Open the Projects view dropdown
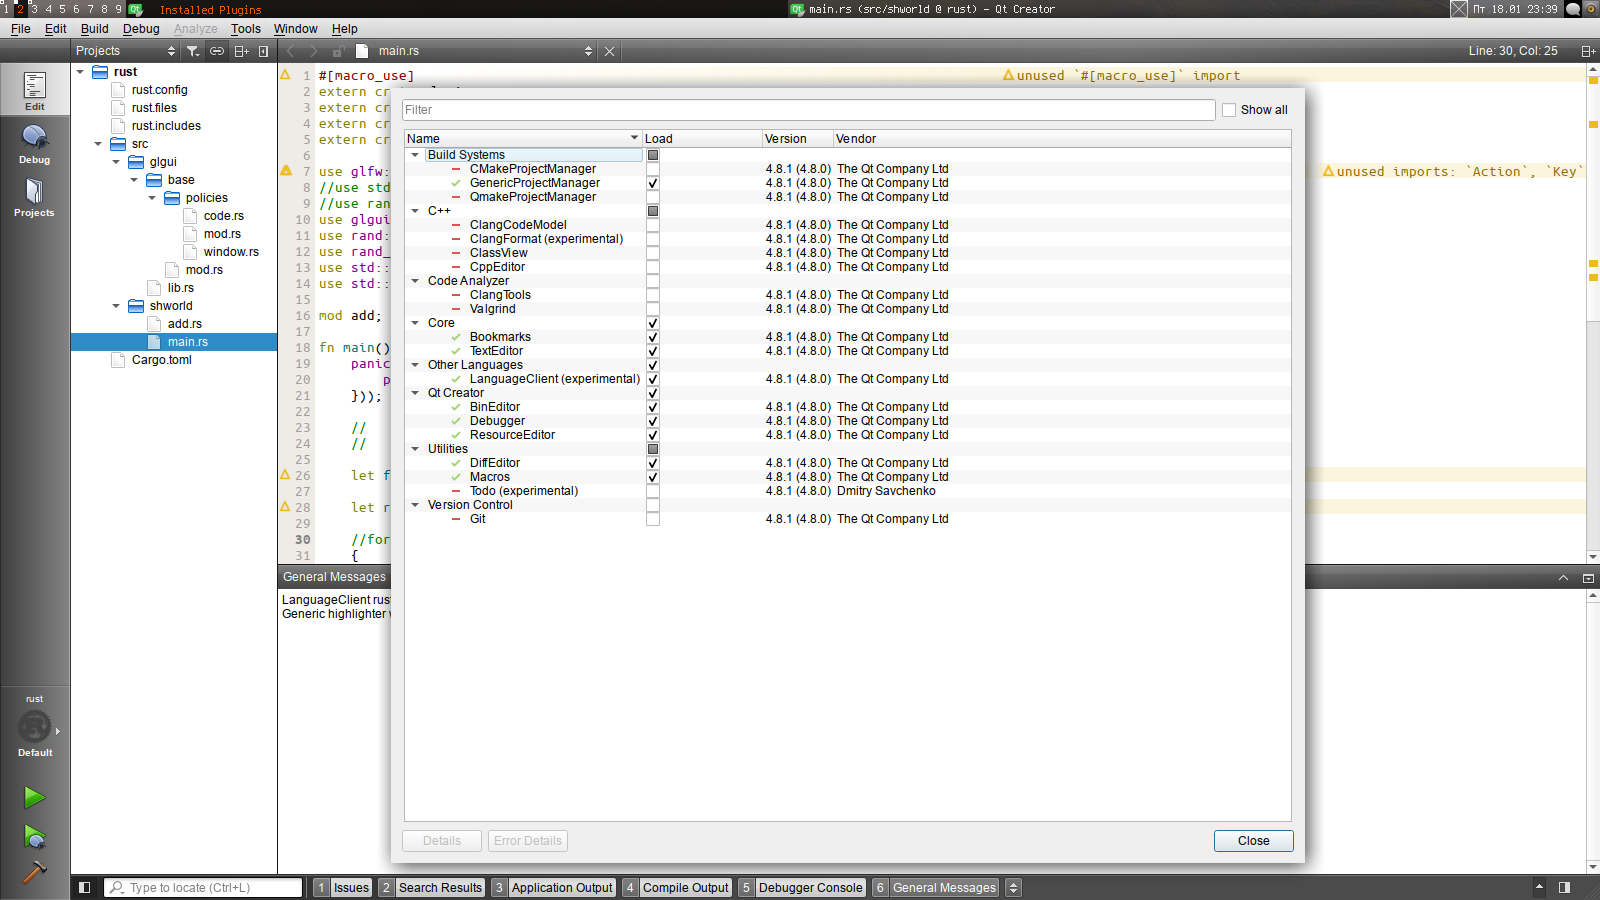Screen dimensions: 1600x900 (x=125, y=51)
